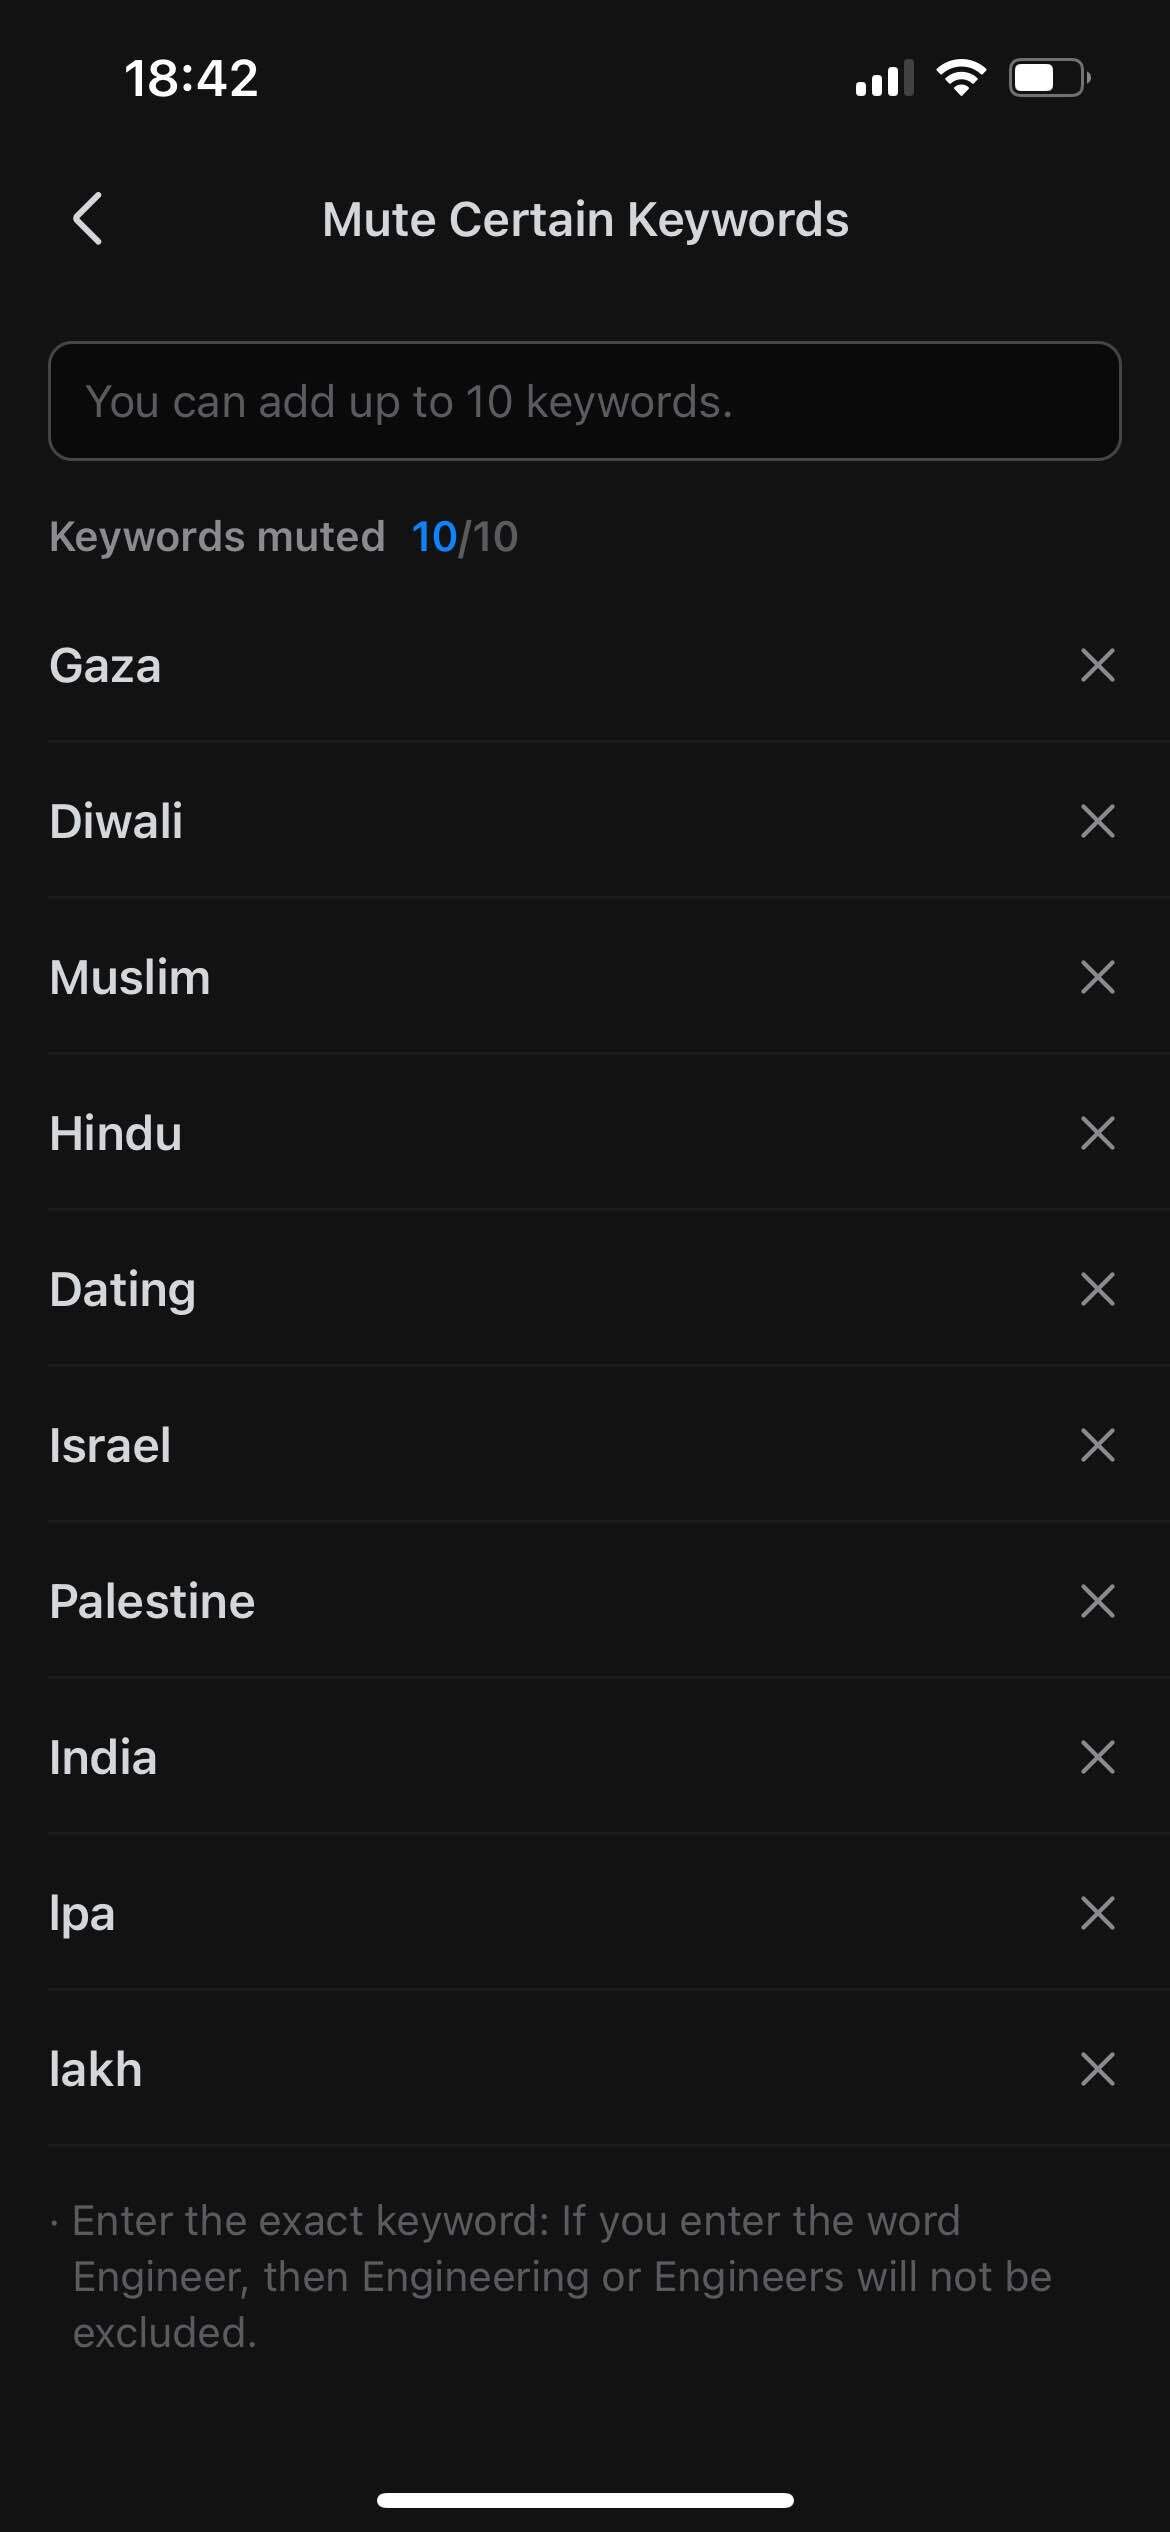Remove the muted keyword Hindu
This screenshot has width=1170, height=2532.
(x=1097, y=1133)
